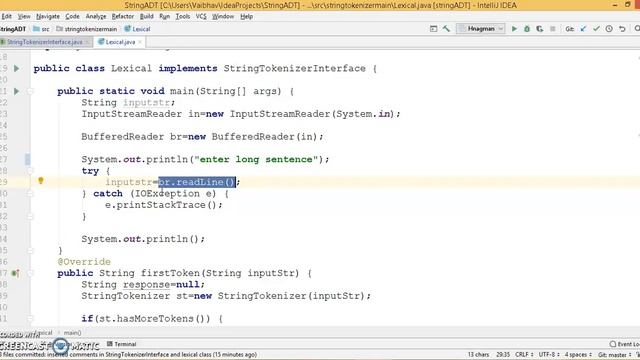
Task: Open the Run menu
Action: coord(164,16)
